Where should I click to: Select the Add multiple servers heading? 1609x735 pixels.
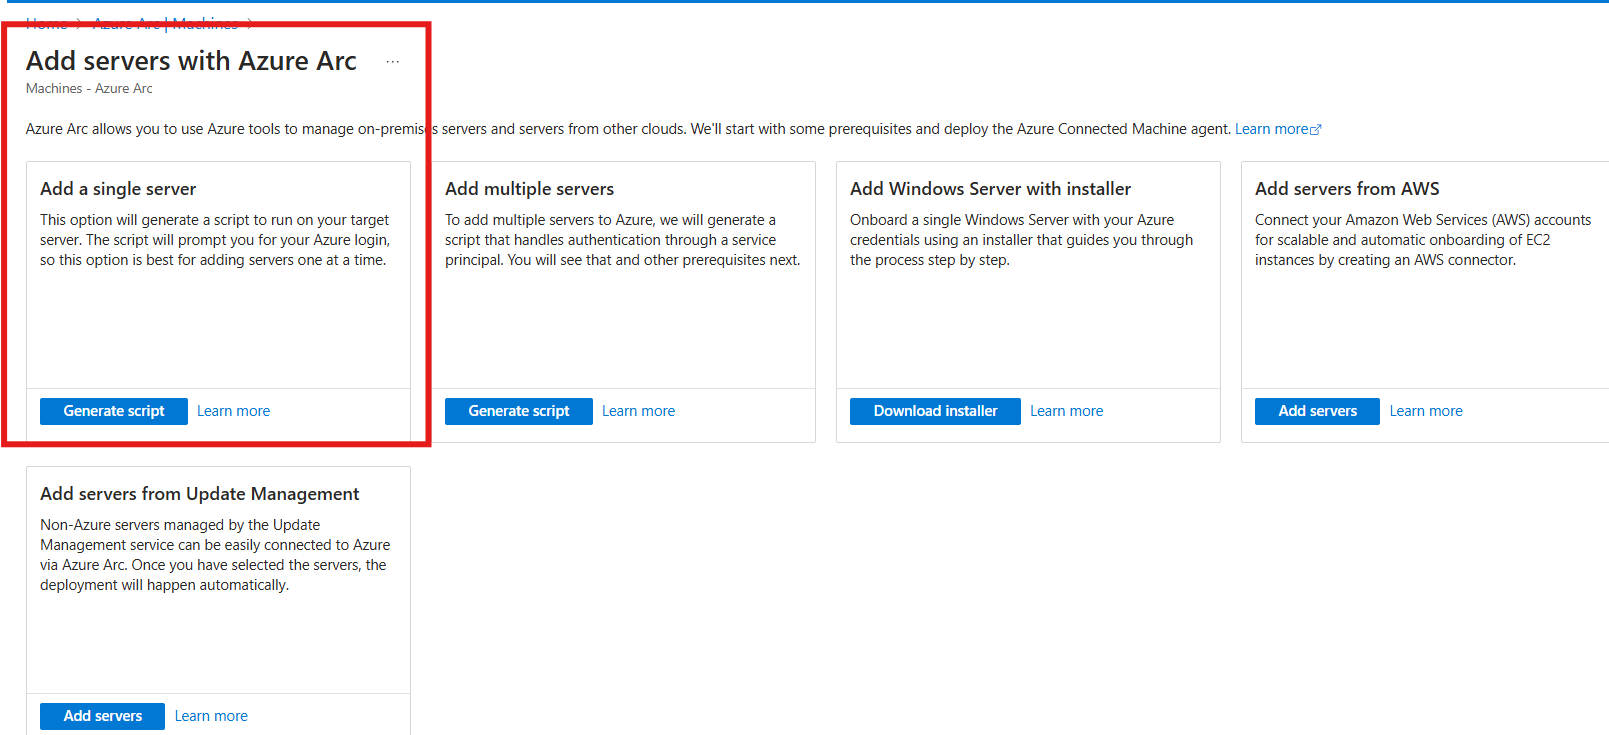point(529,189)
